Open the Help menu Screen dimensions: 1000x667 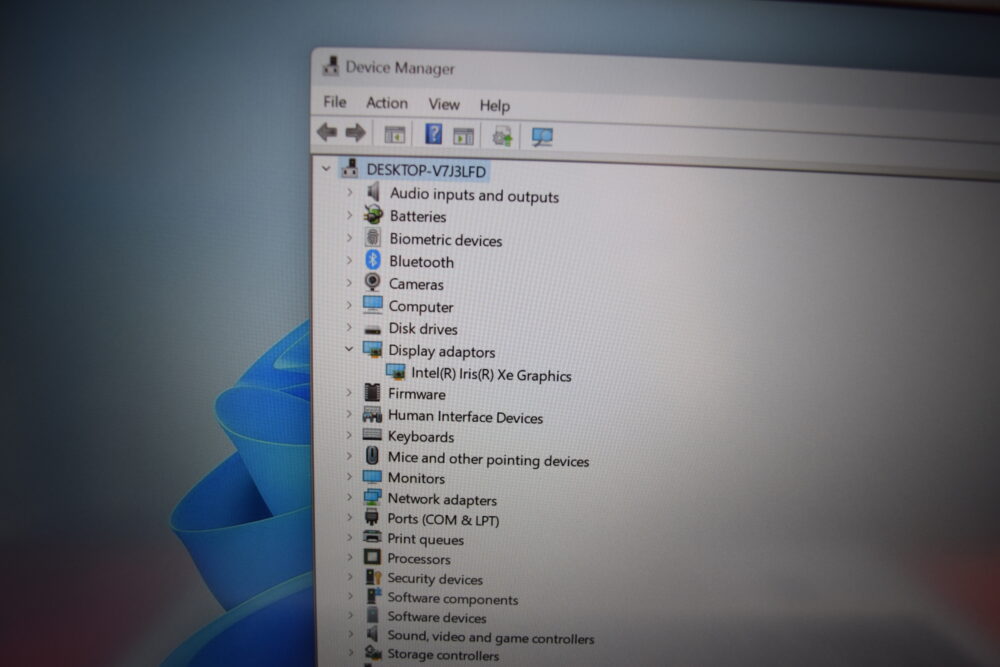tap(495, 105)
